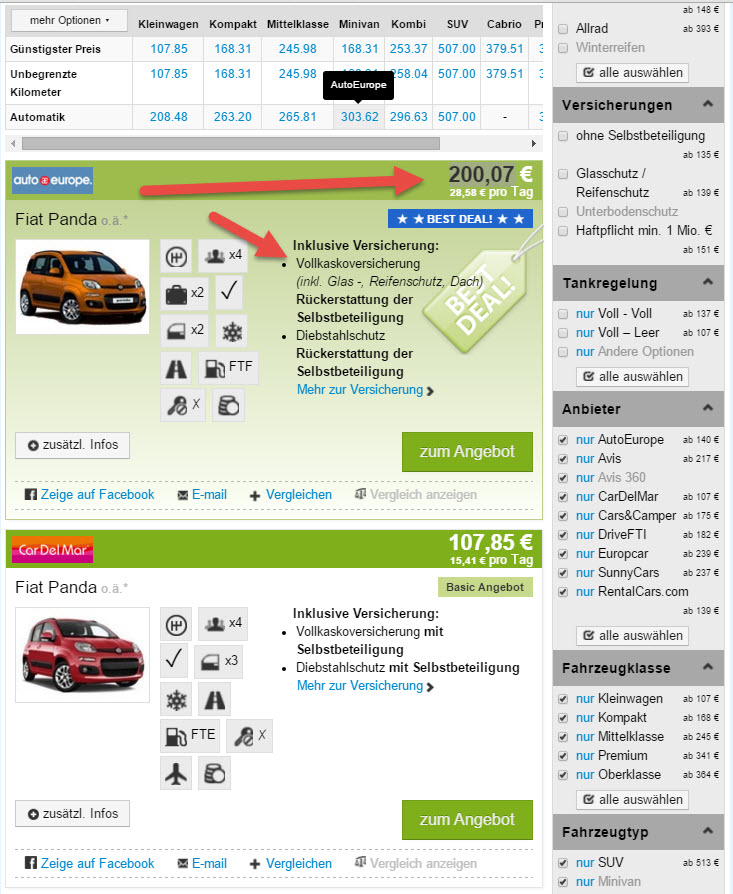Click the driver X icon in CarDelMar offer
The width and height of the screenshot is (733, 894).
click(250, 736)
